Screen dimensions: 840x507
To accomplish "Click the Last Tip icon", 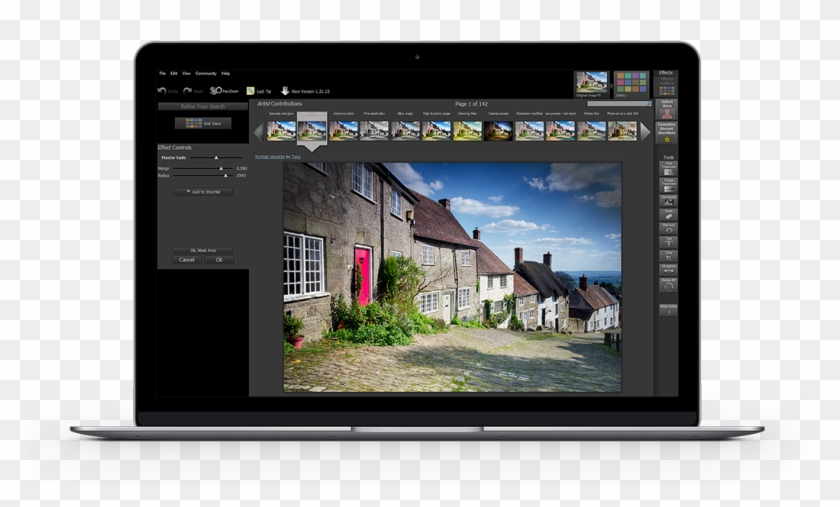I will pyautogui.click(x=250, y=91).
